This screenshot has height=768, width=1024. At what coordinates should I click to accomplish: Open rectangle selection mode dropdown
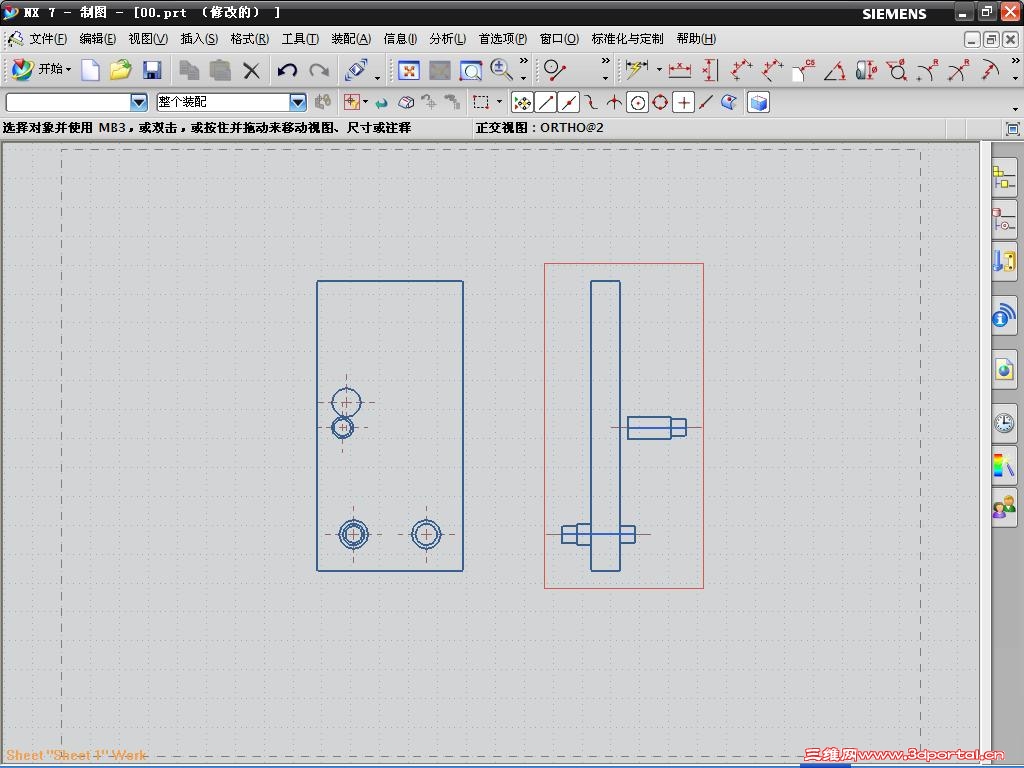[500, 102]
